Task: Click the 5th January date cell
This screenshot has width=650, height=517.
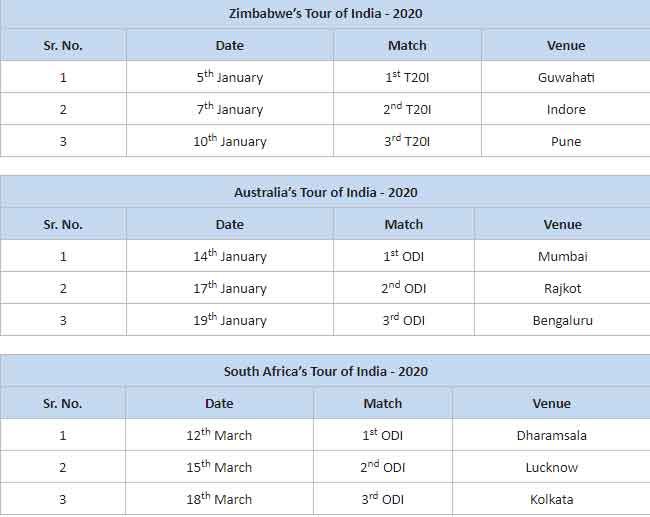Action: coord(230,77)
